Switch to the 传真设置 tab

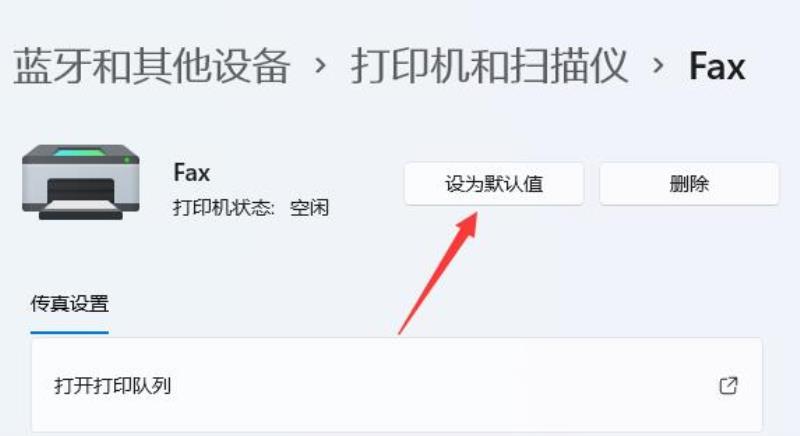point(69,303)
